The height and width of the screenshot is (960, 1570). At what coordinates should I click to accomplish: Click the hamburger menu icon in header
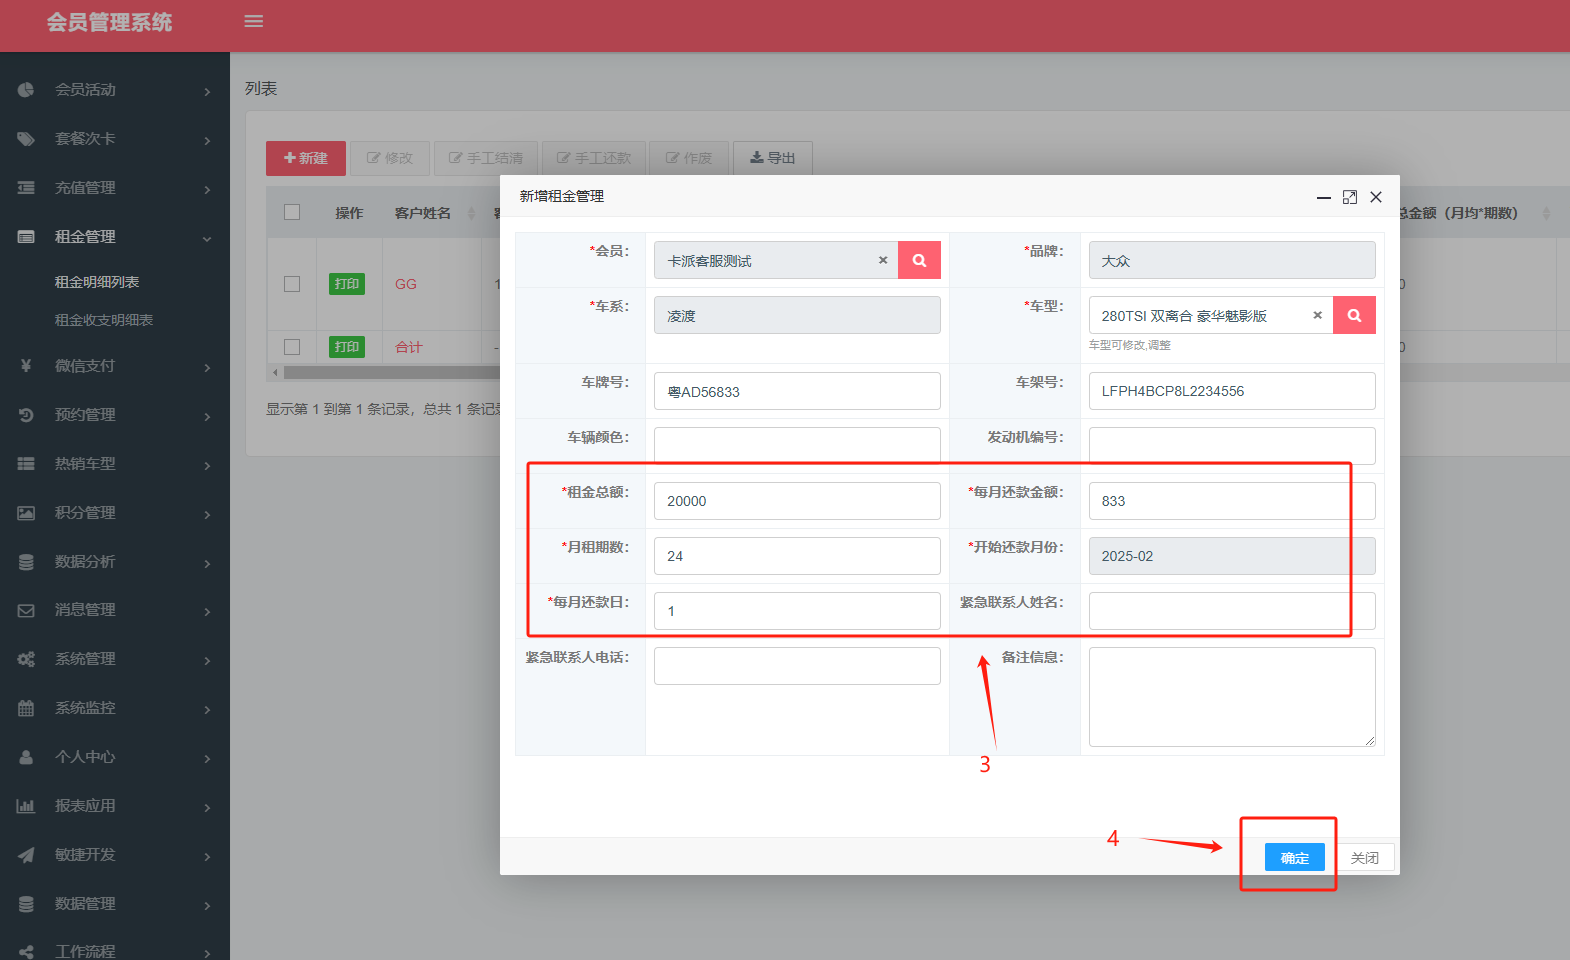click(254, 21)
